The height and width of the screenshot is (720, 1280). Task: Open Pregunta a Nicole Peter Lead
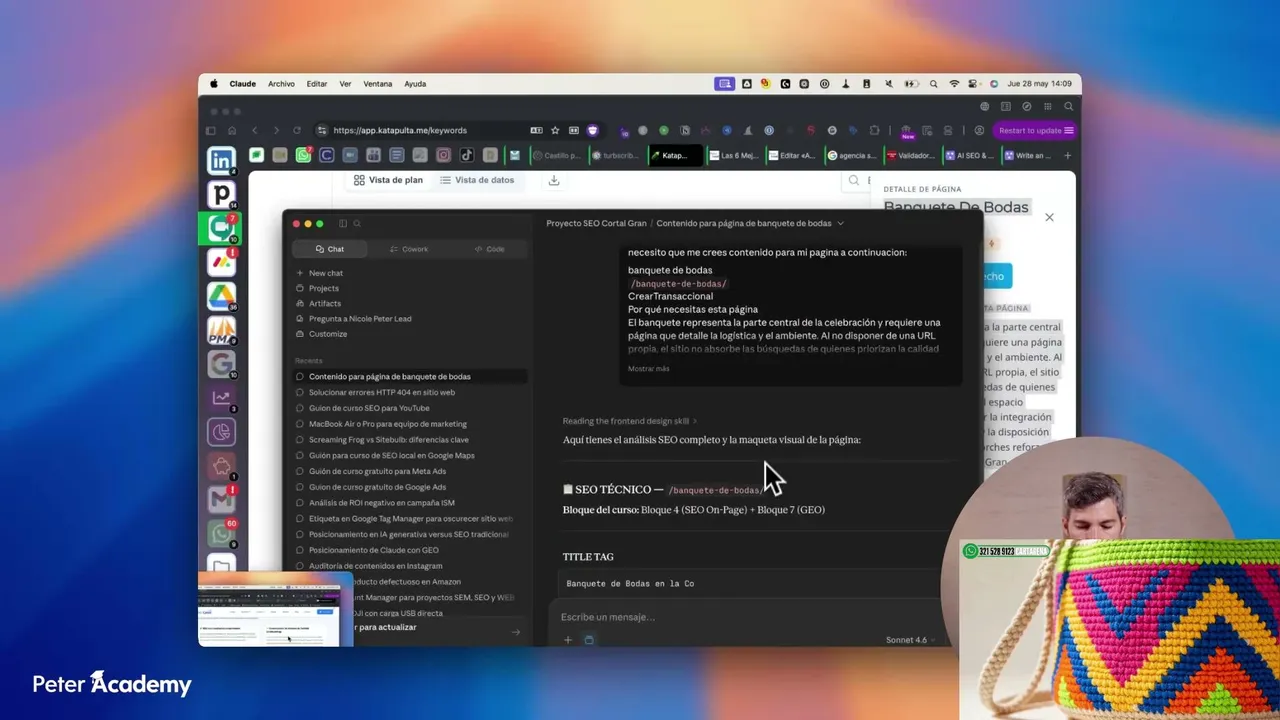point(353,318)
